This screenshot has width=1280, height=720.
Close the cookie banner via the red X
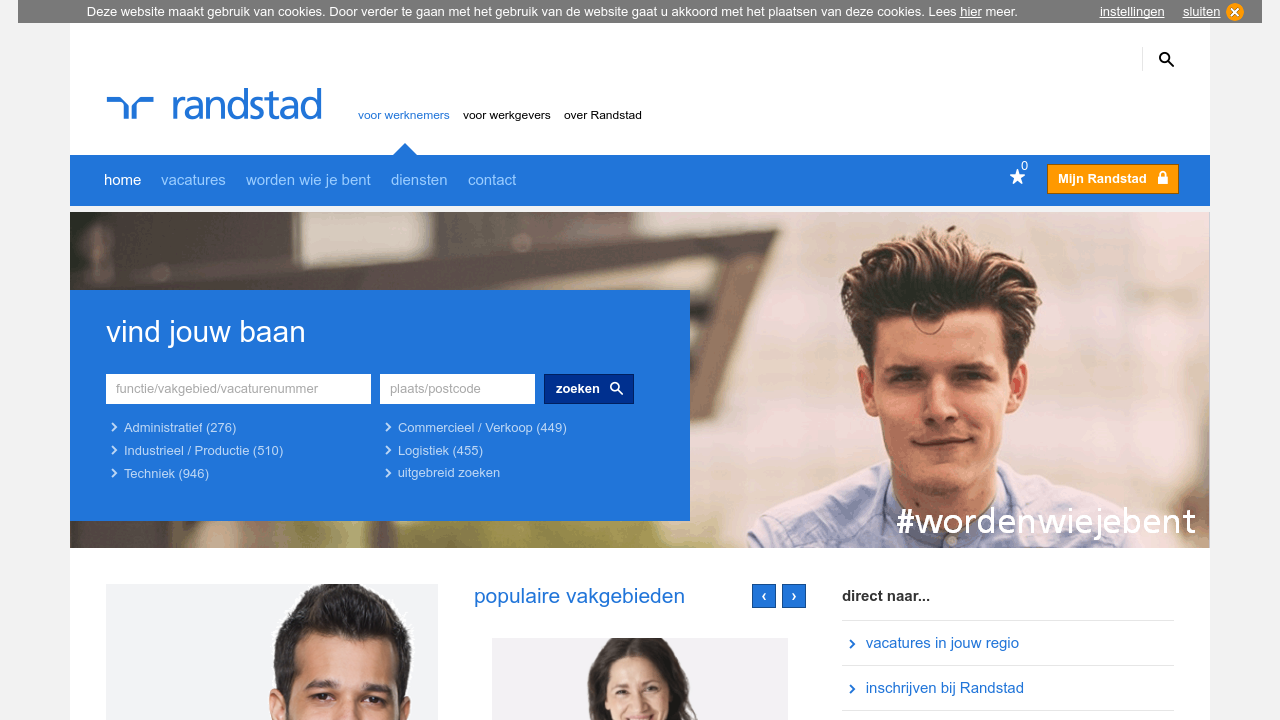pyautogui.click(x=1234, y=11)
